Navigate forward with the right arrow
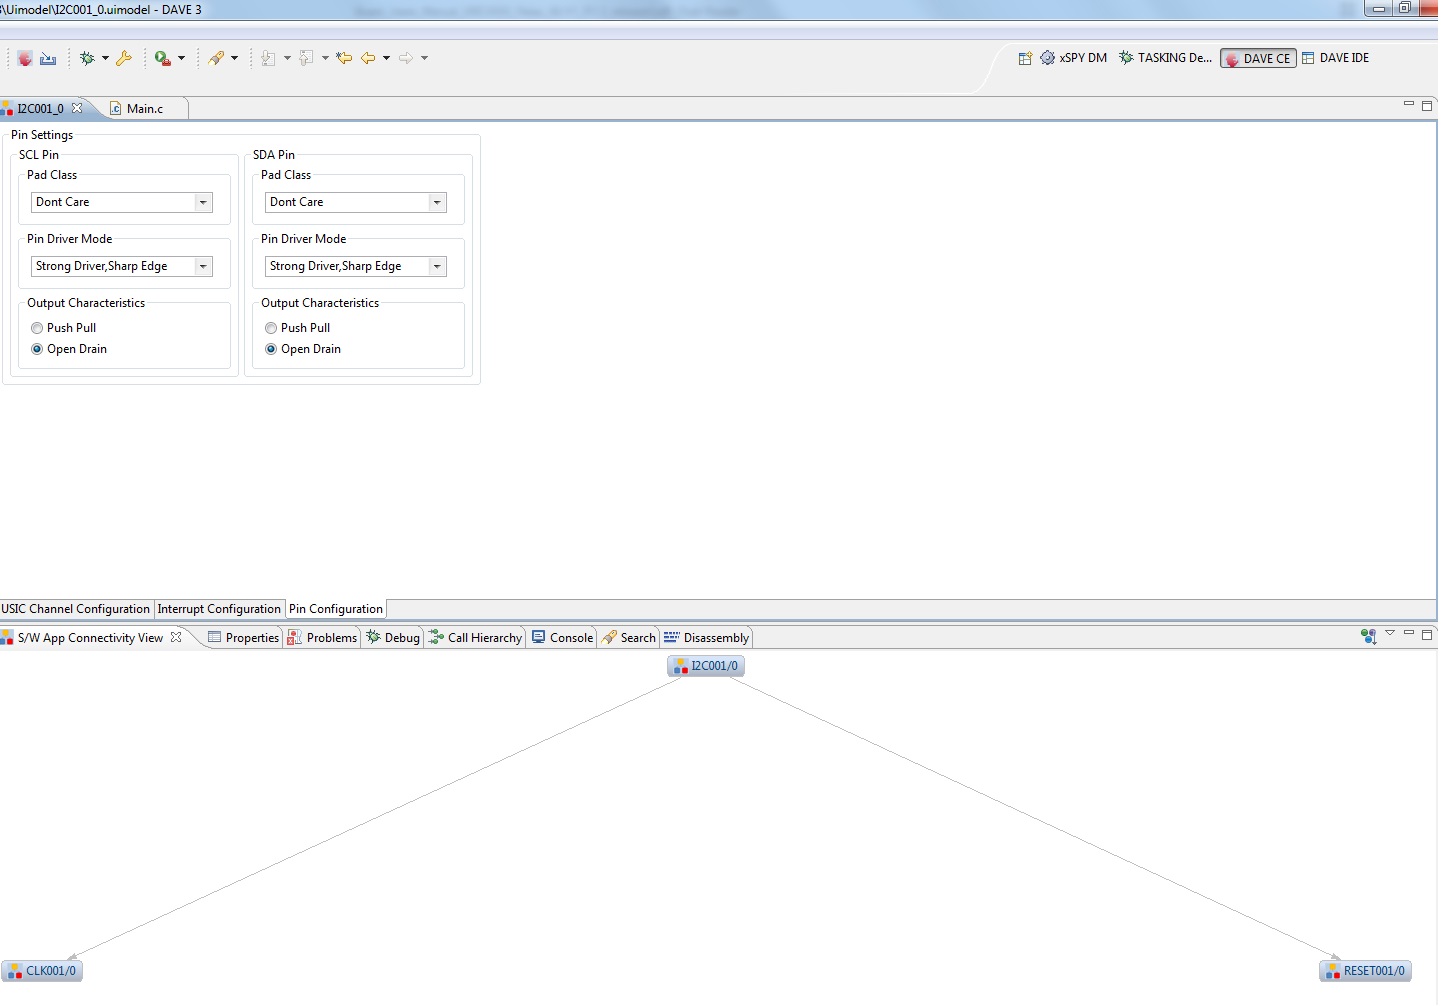The width and height of the screenshot is (1443, 1006). 406,58
